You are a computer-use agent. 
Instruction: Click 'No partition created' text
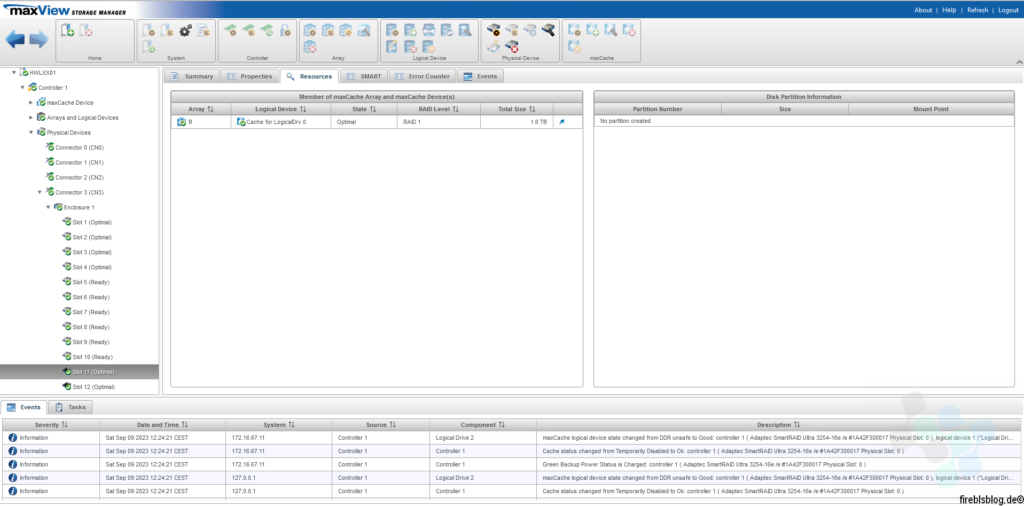(x=626, y=121)
